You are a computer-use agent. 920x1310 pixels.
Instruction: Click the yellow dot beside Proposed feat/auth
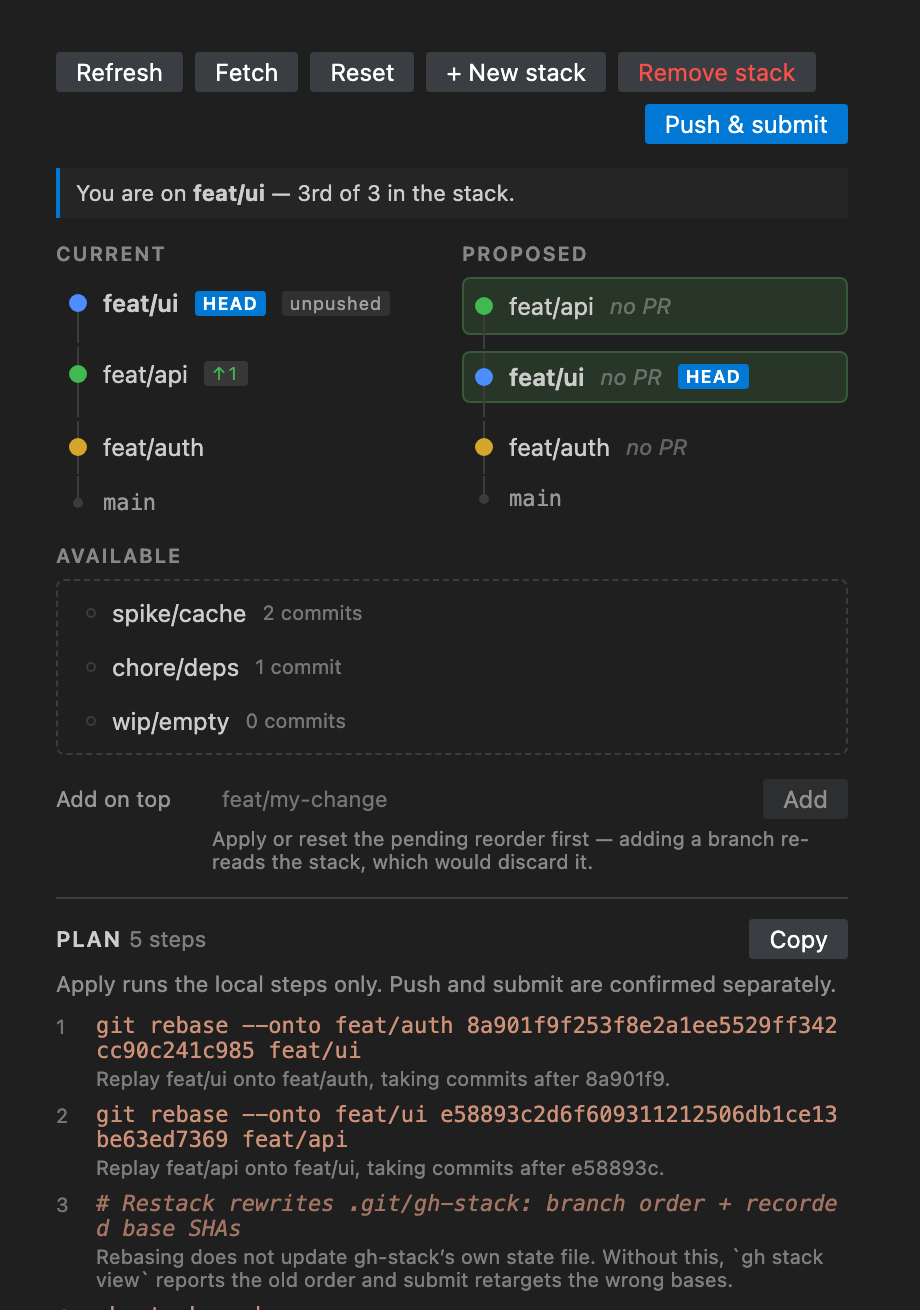pyautogui.click(x=484, y=447)
